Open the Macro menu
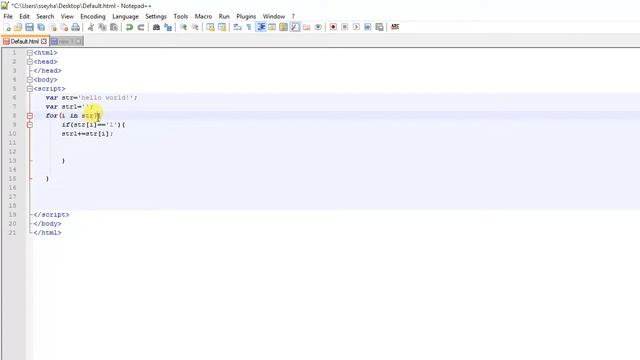Screen dimensions: 640x360 point(203,16)
